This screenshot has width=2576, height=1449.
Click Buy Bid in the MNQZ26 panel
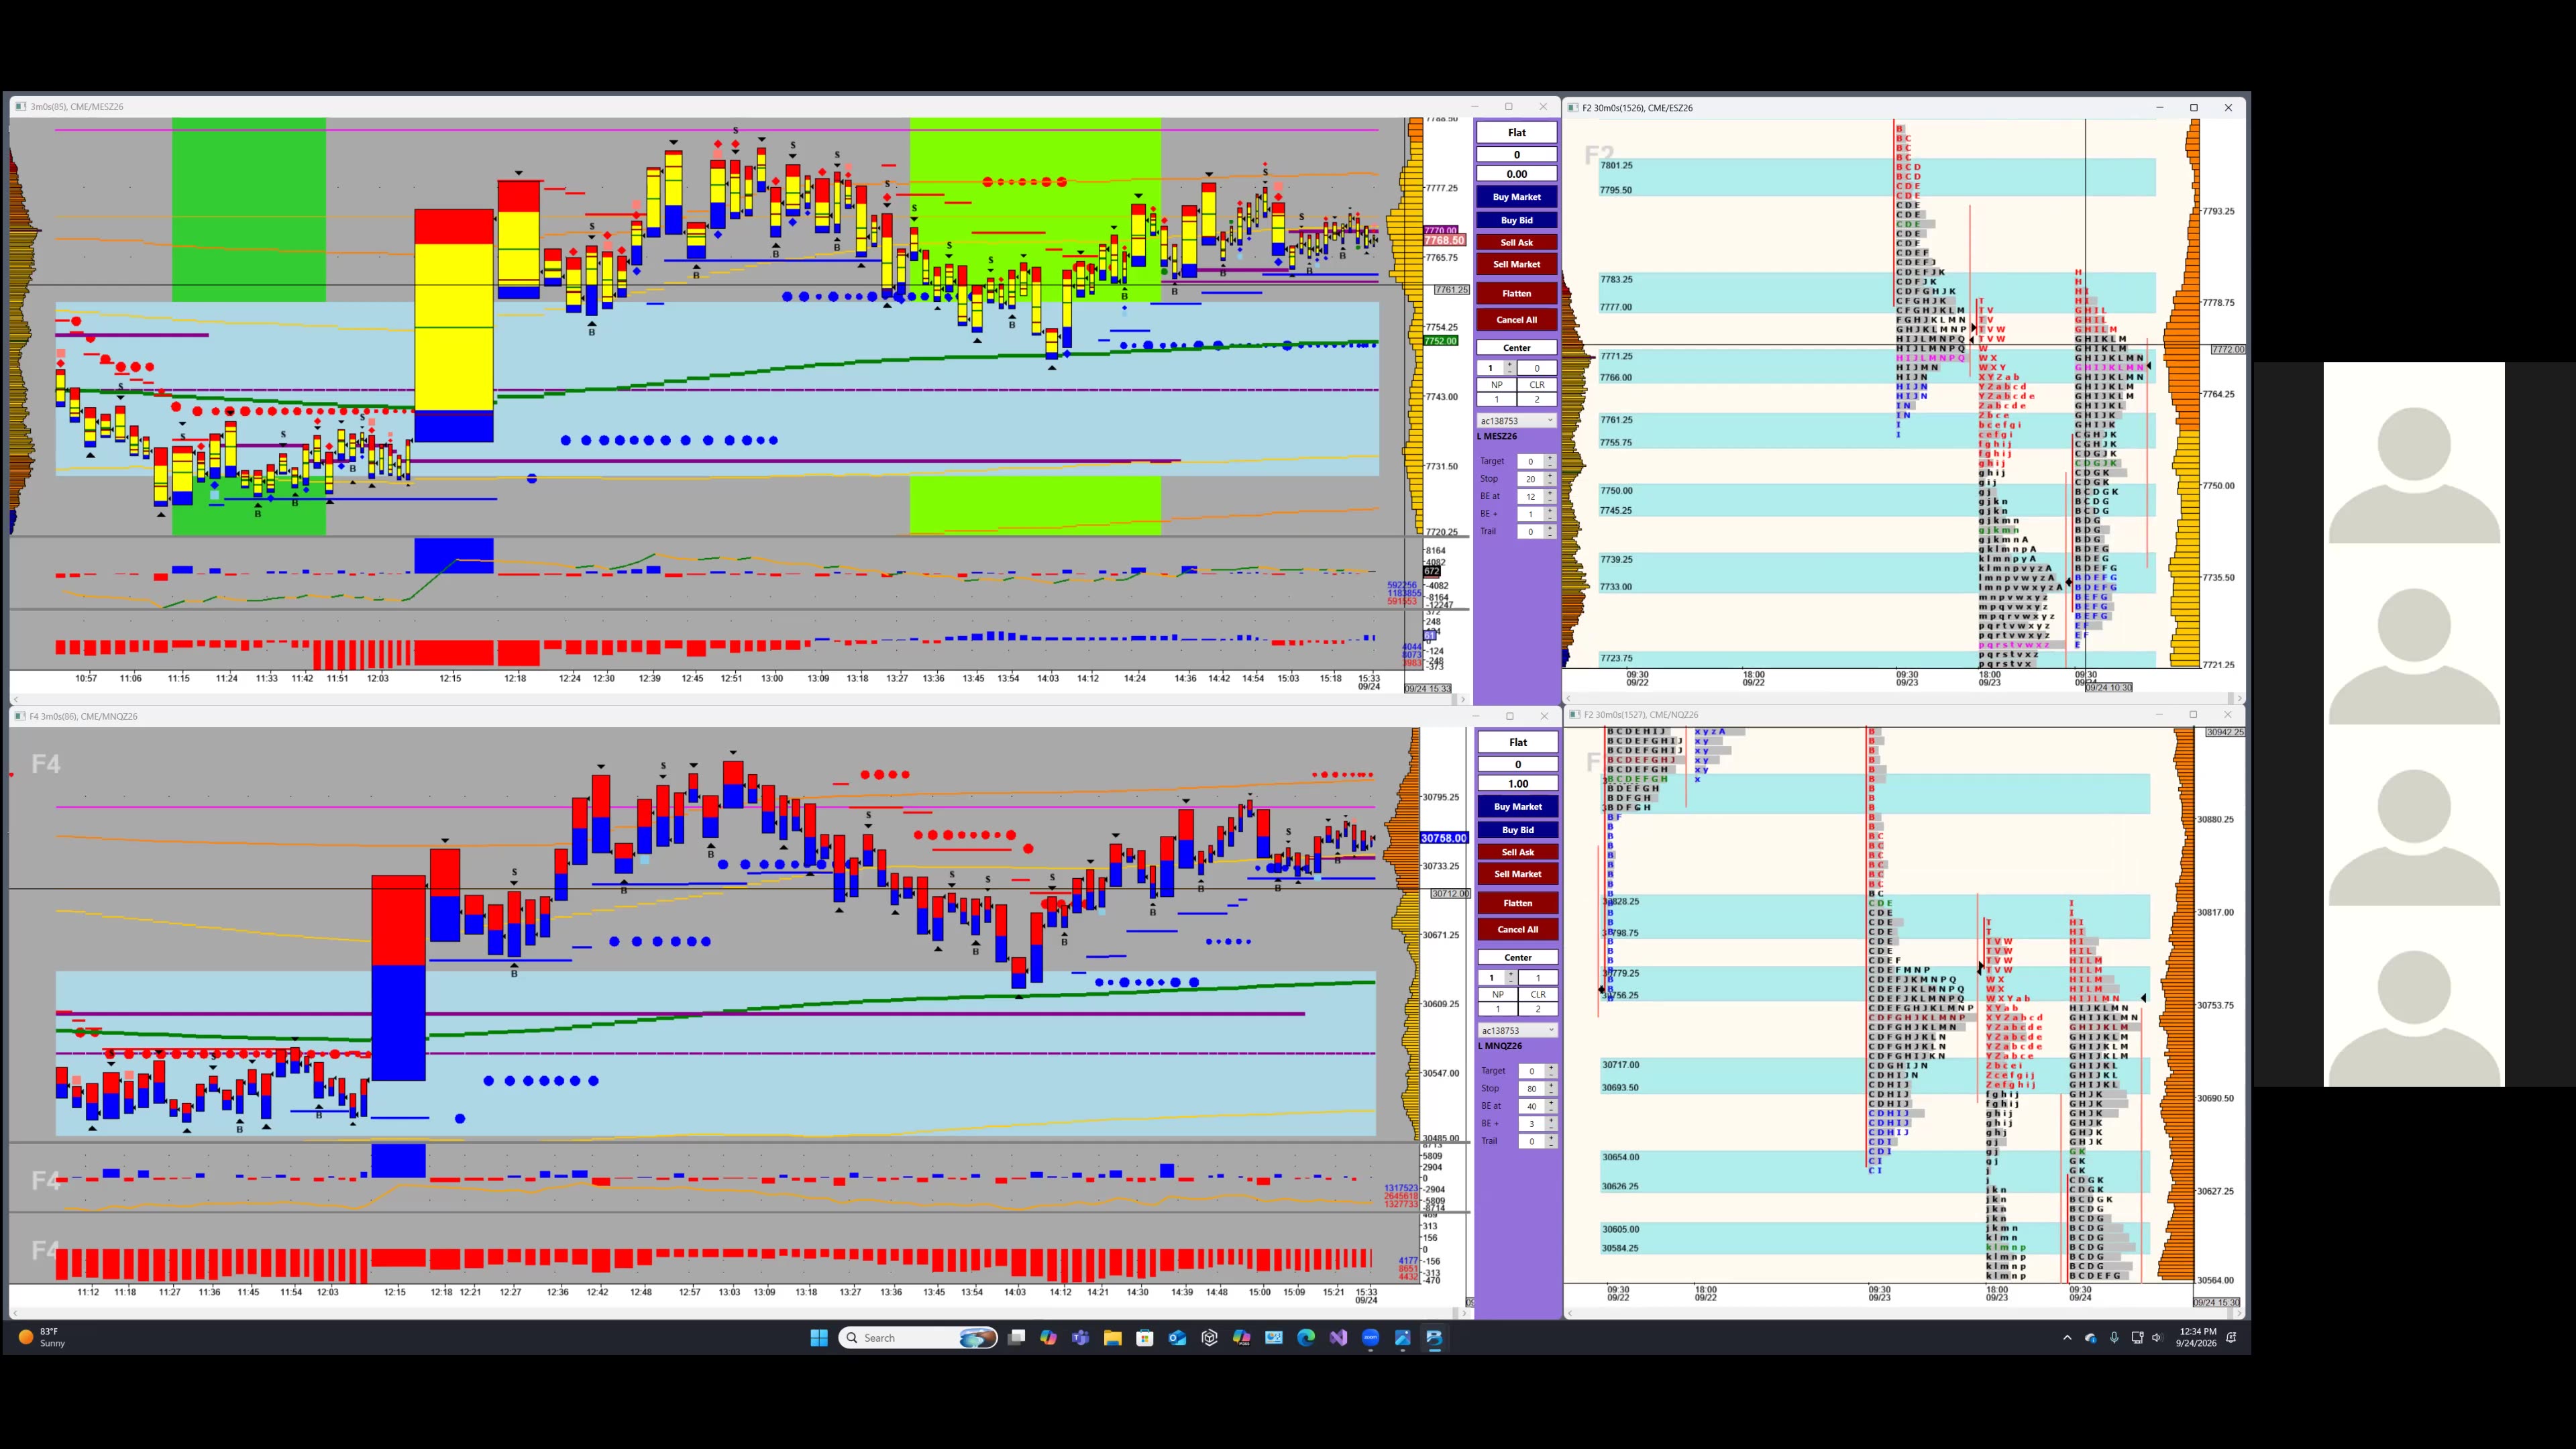pyautogui.click(x=1518, y=830)
